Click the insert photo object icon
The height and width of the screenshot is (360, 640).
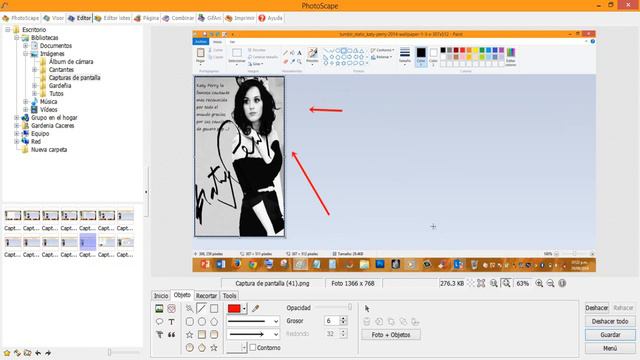click(x=159, y=309)
